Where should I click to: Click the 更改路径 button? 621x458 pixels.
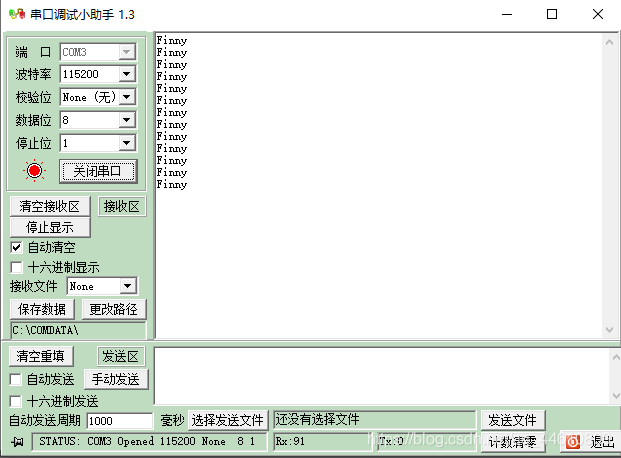(114, 309)
